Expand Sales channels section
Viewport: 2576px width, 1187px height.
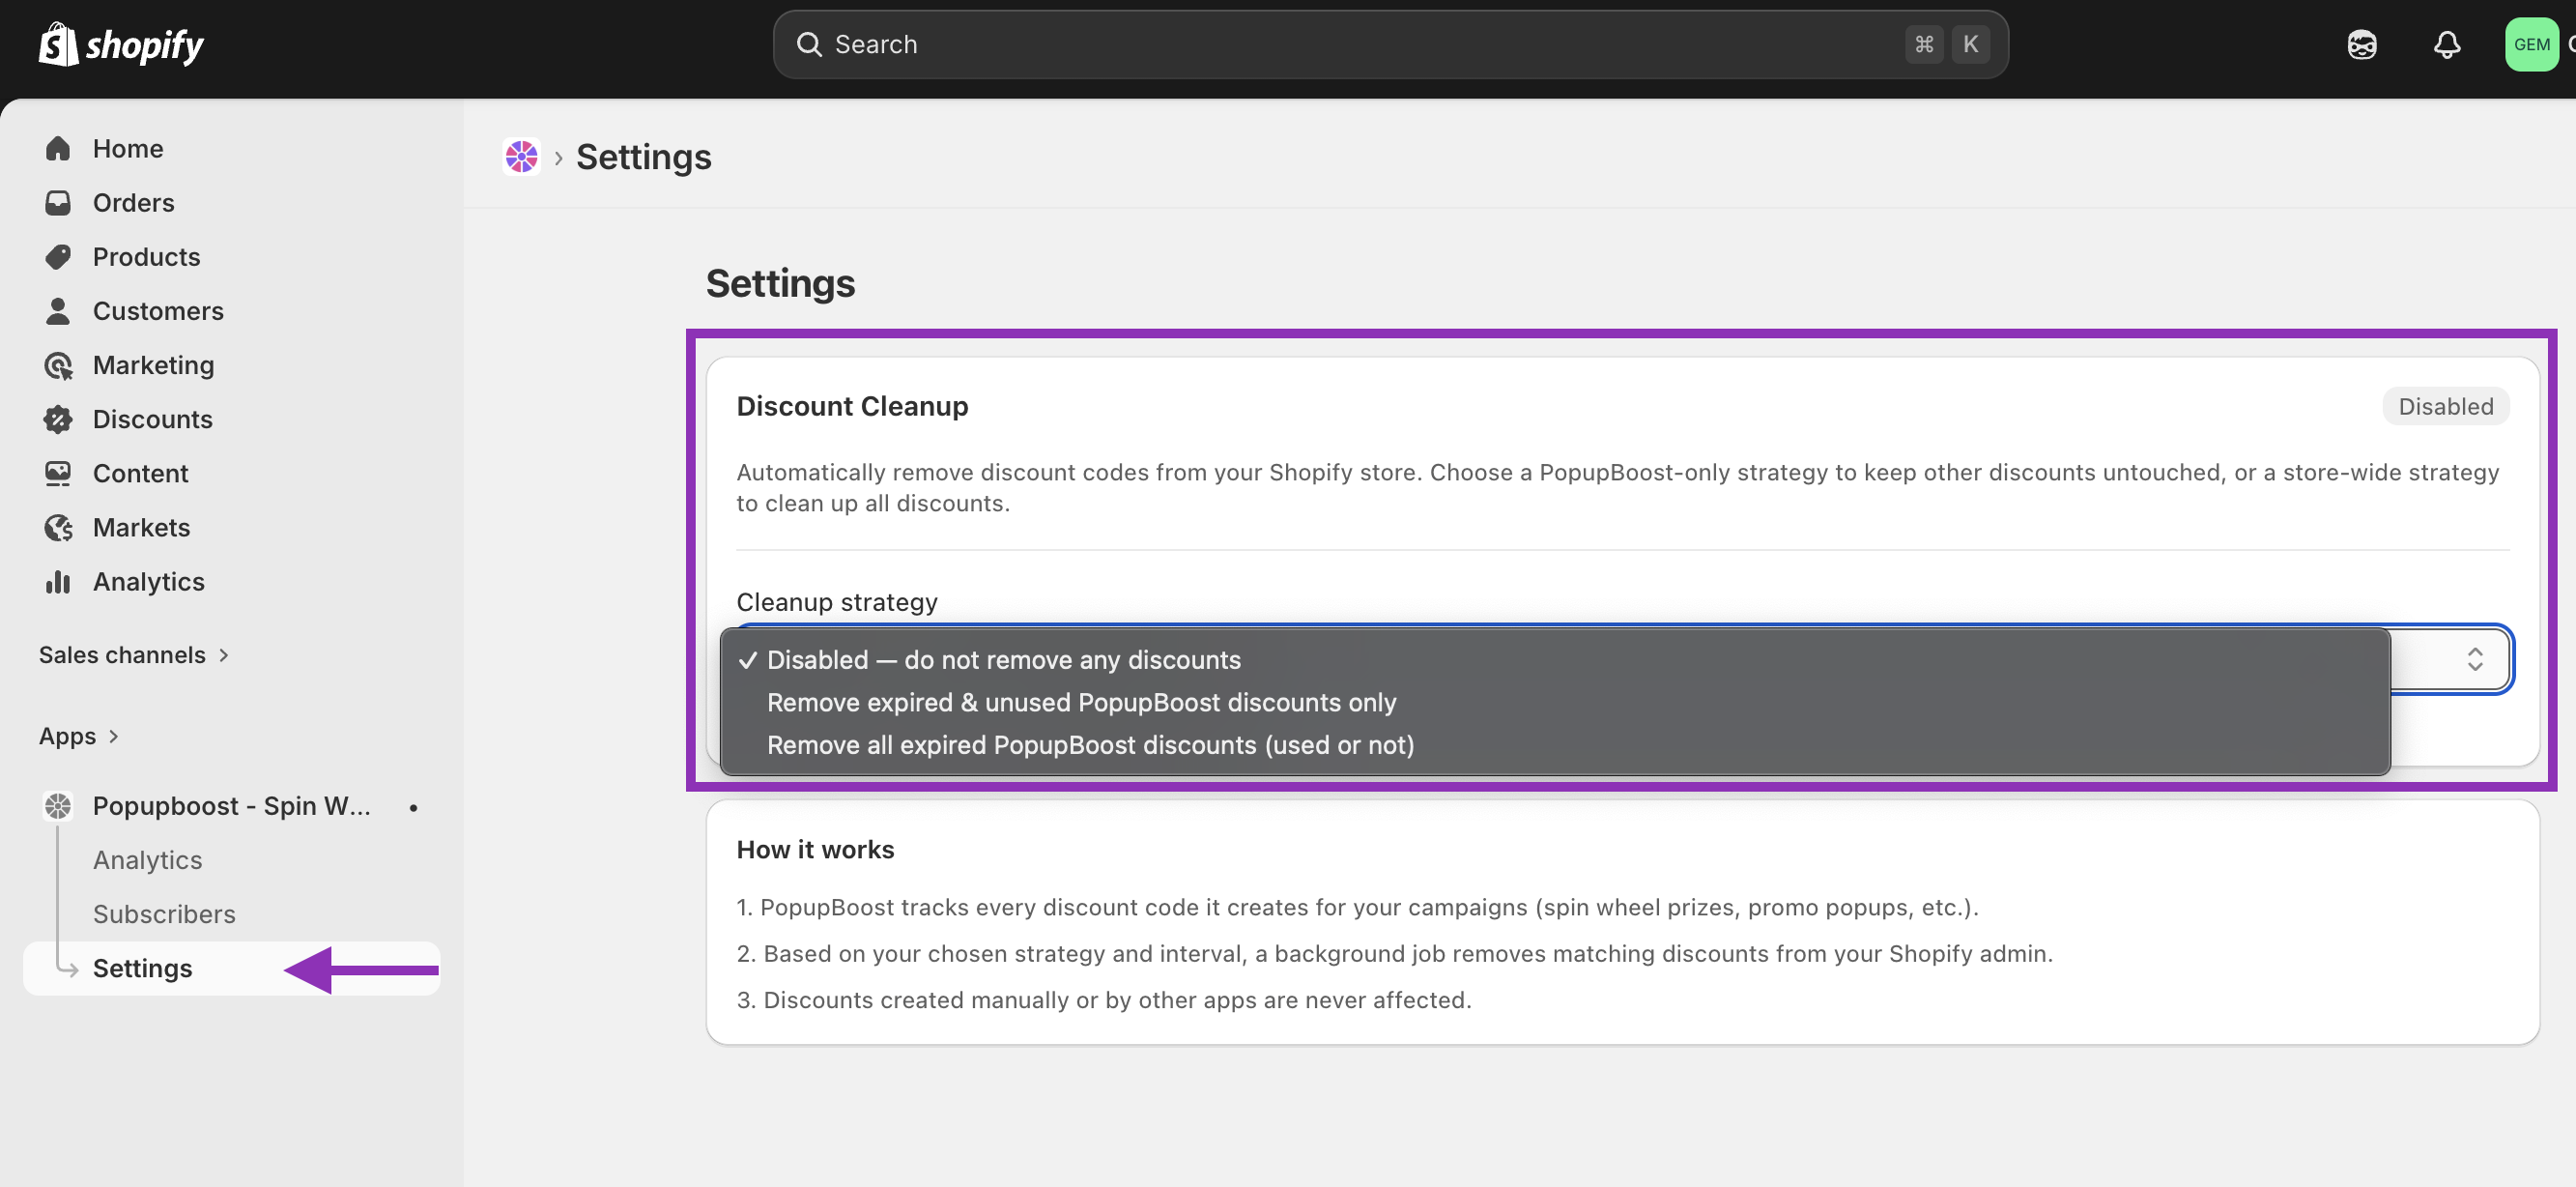click(x=134, y=655)
